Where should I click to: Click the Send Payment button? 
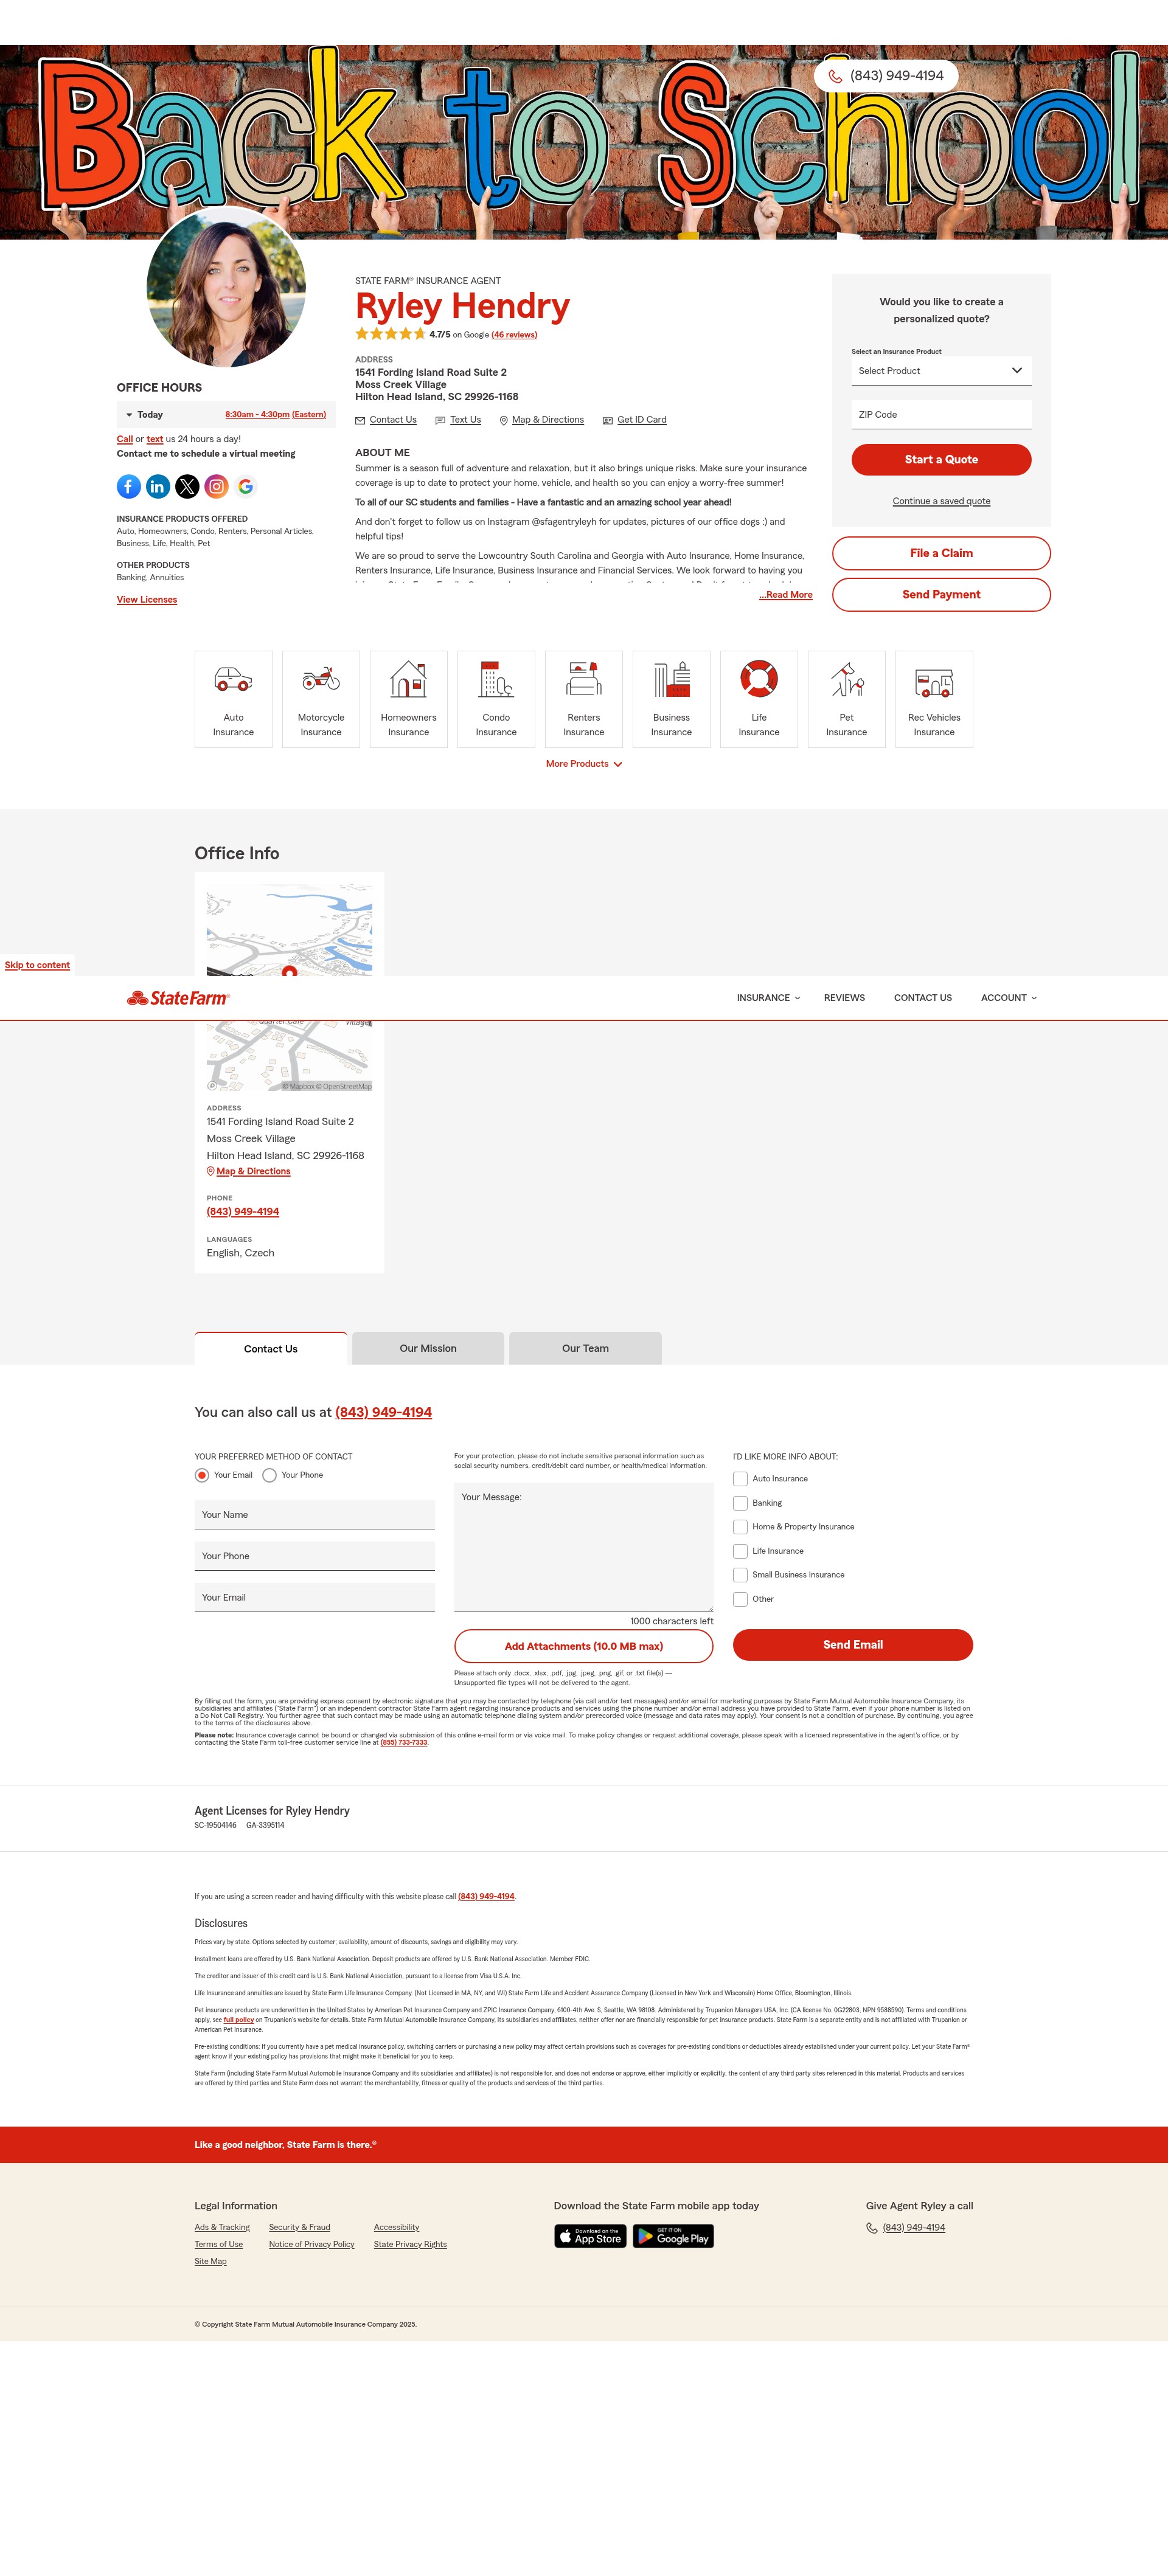coord(941,595)
